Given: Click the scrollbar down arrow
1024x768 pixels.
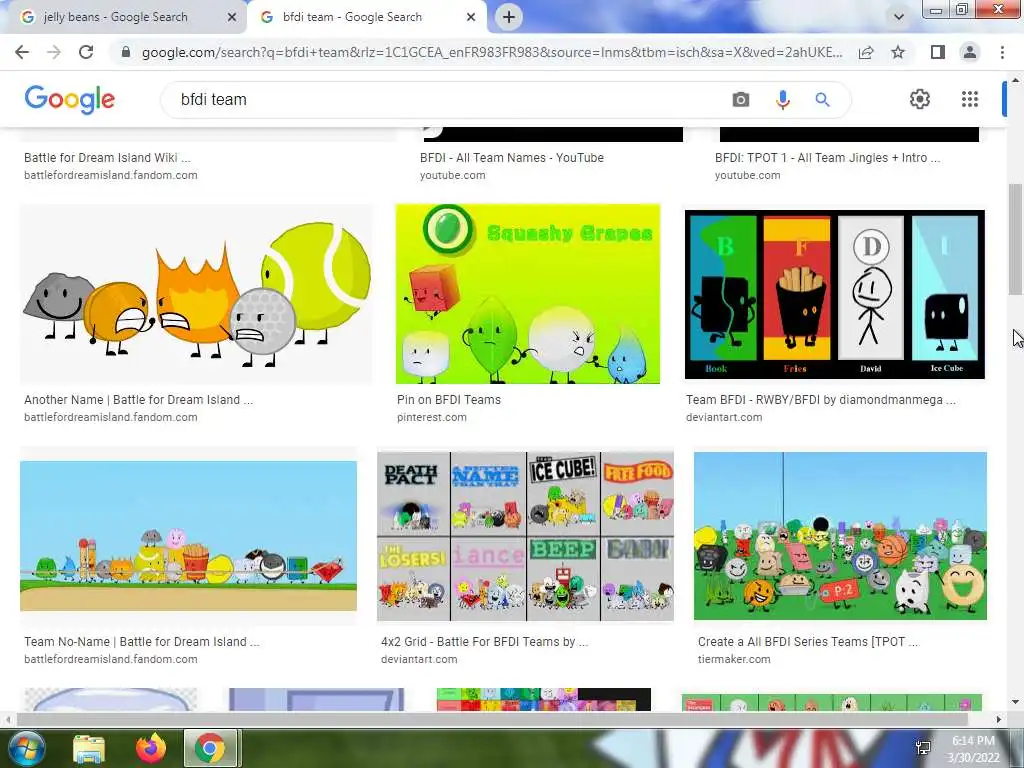Looking at the screenshot, I should pos(1015,703).
